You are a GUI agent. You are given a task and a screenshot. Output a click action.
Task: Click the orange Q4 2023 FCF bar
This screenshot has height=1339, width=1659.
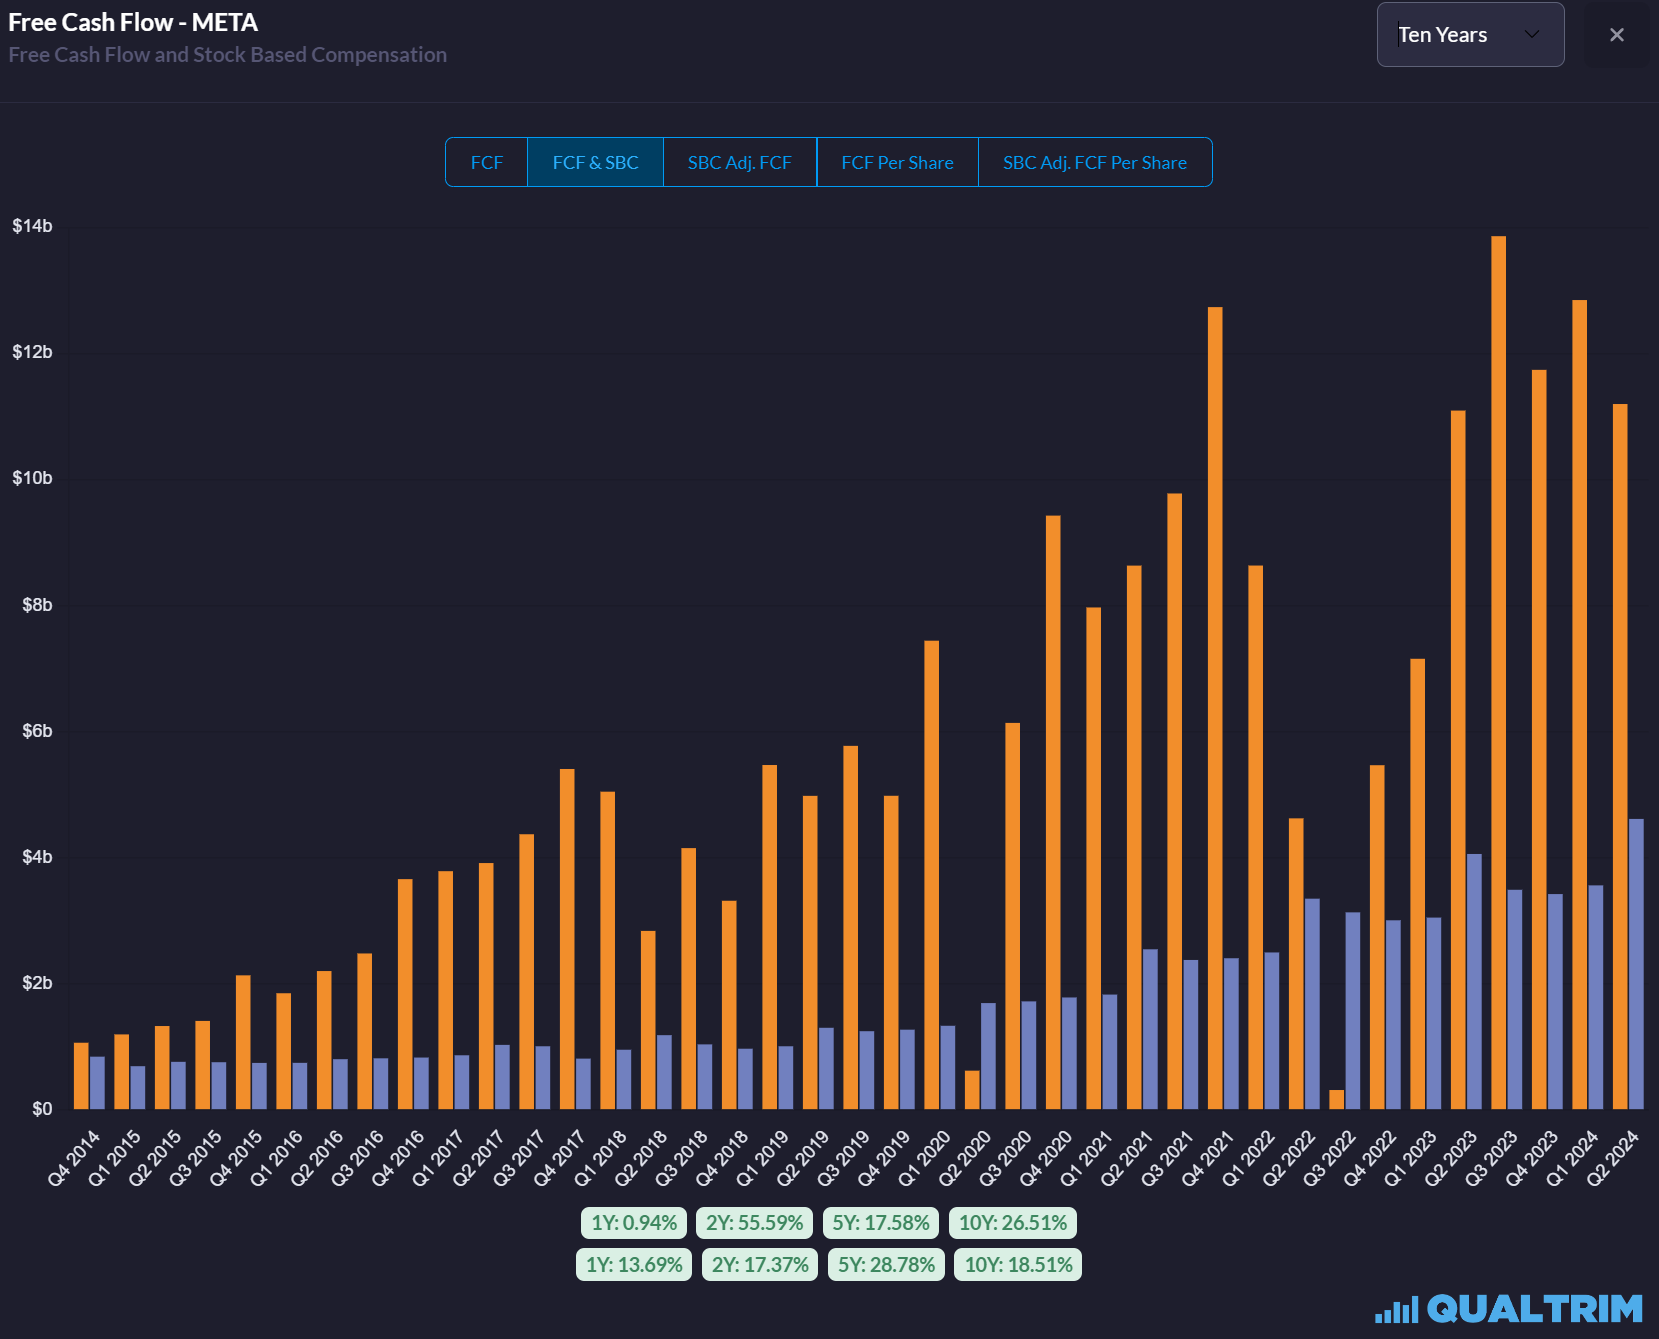(1539, 739)
